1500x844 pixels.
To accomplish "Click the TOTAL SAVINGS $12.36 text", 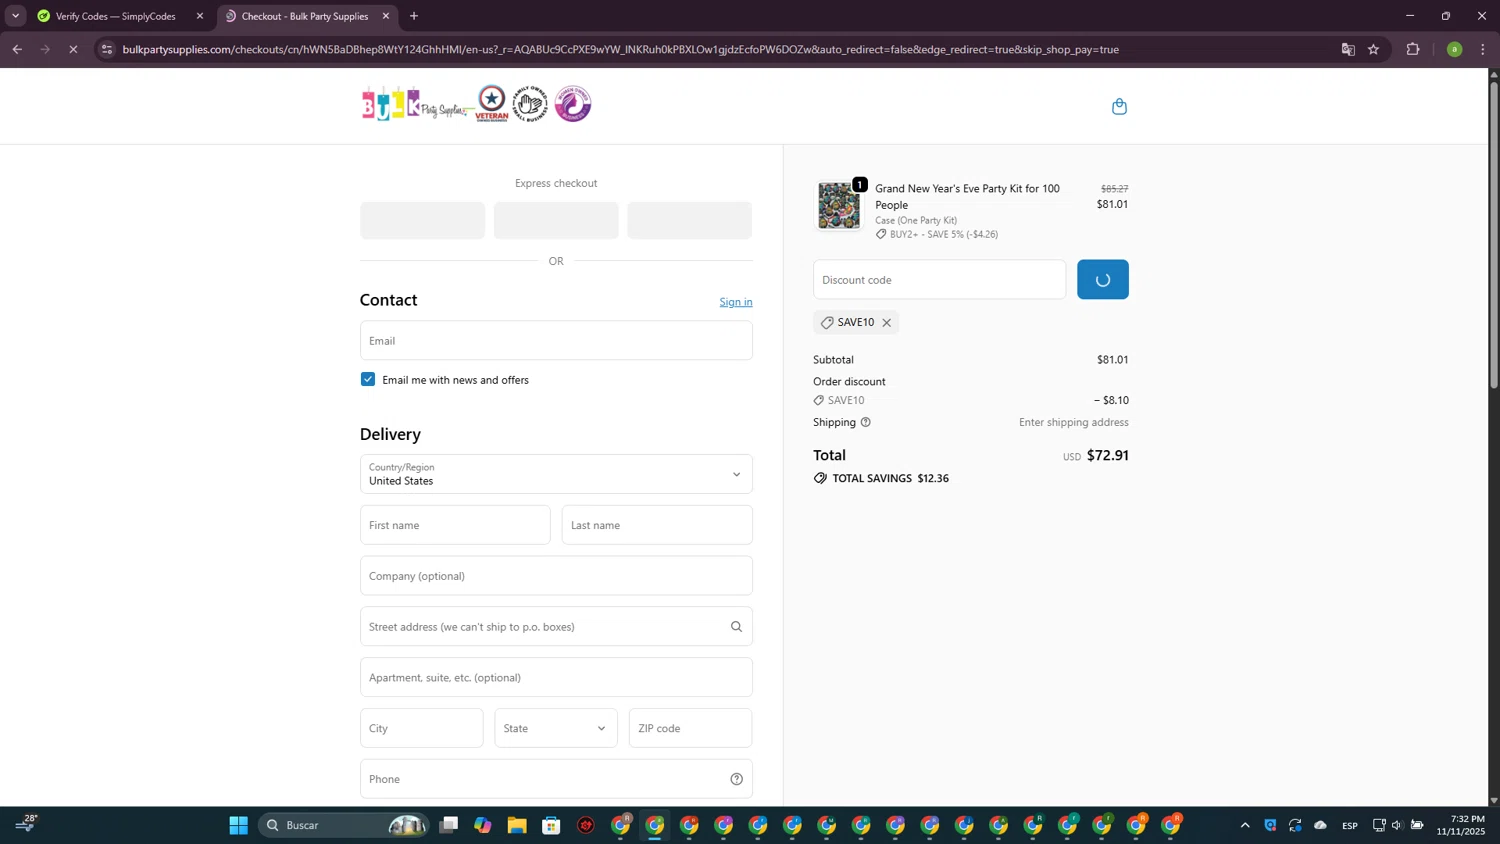I will (x=891, y=478).
